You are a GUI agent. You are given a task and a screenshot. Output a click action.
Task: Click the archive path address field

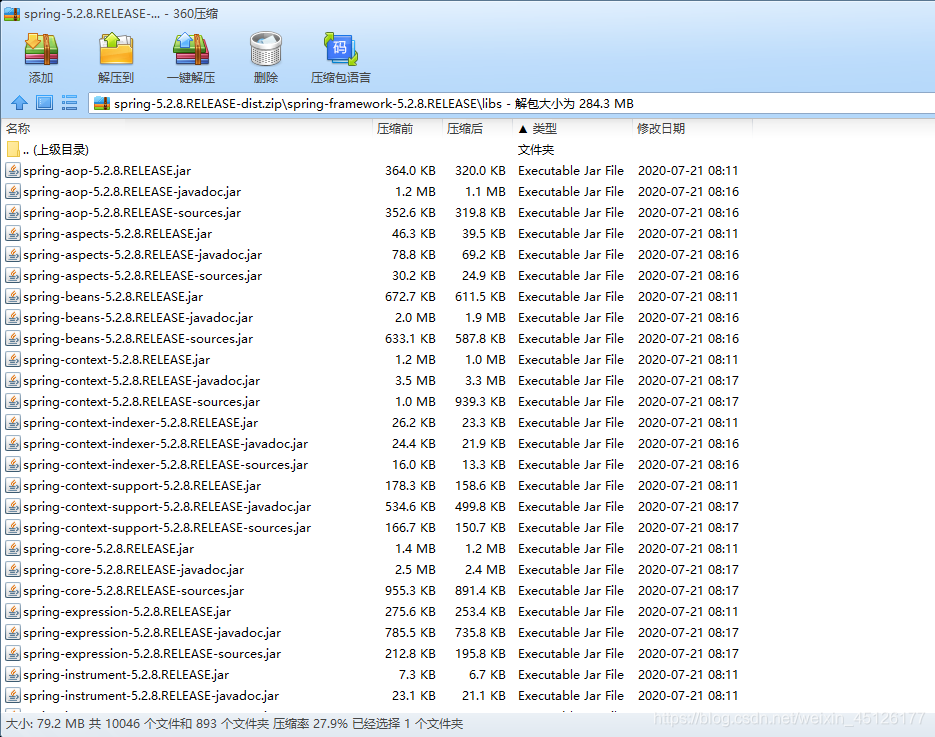(x=512, y=104)
